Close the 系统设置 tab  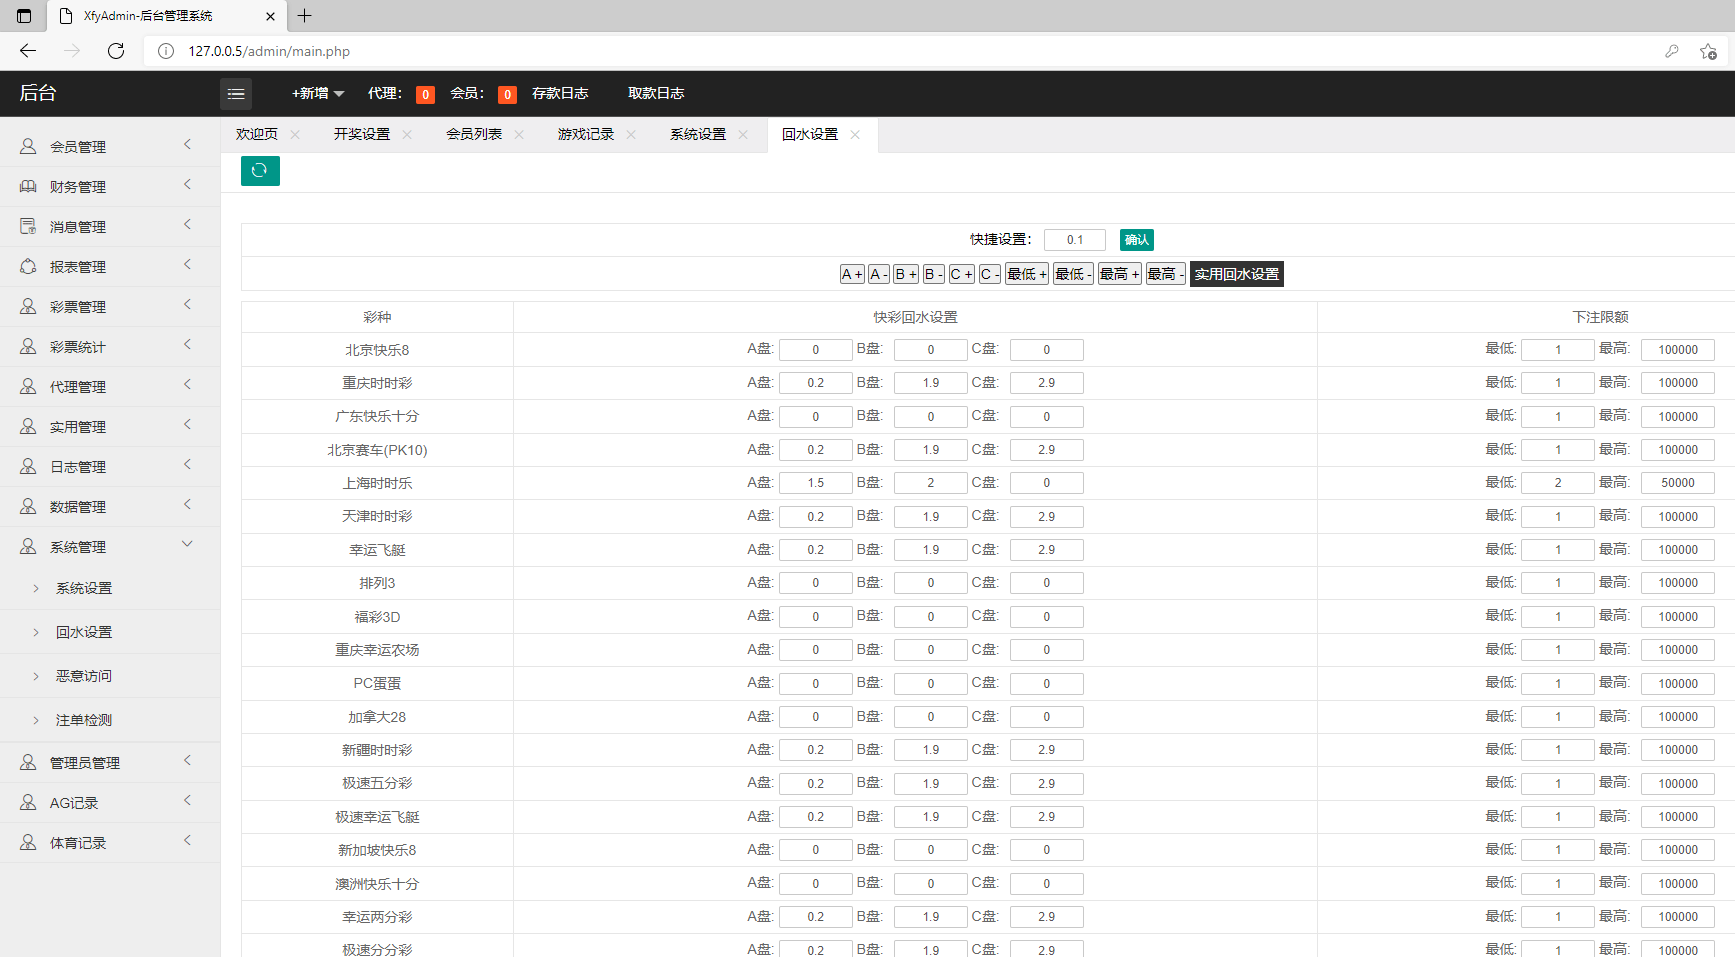[743, 135]
